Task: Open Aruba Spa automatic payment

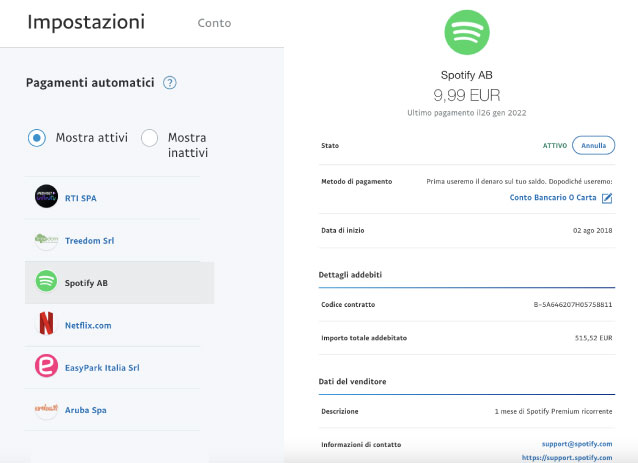Action: tap(85, 410)
